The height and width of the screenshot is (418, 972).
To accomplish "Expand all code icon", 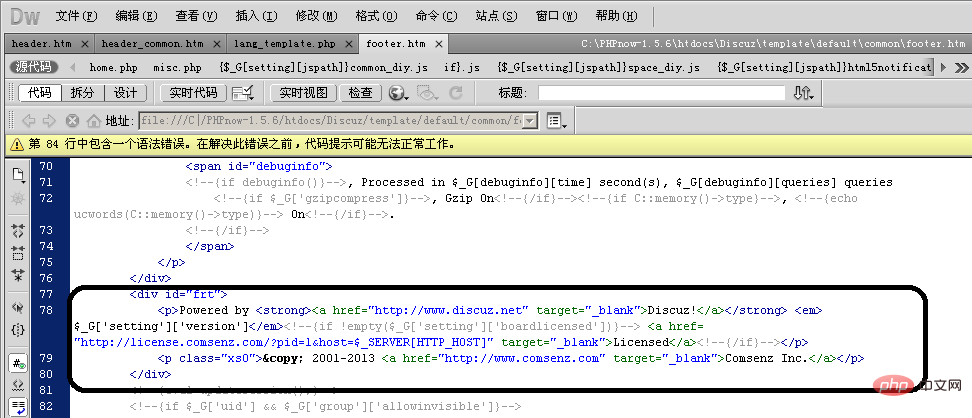I will point(18,275).
